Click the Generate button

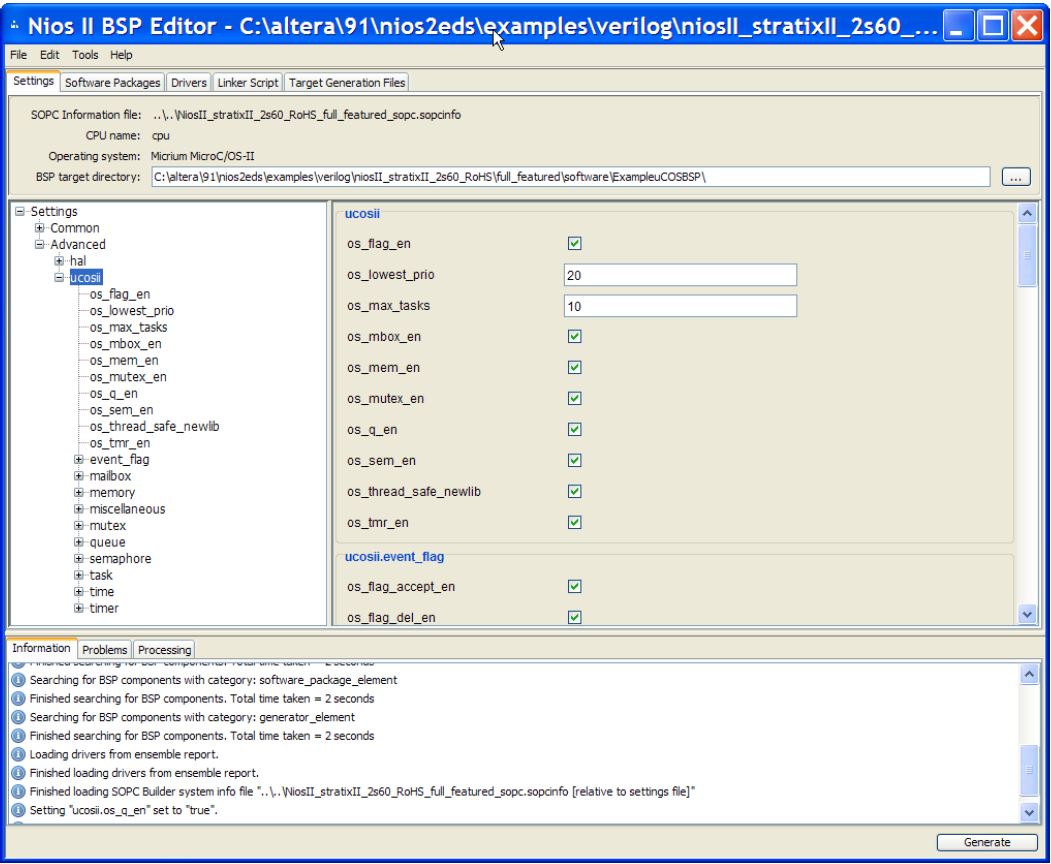click(x=986, y=842)
